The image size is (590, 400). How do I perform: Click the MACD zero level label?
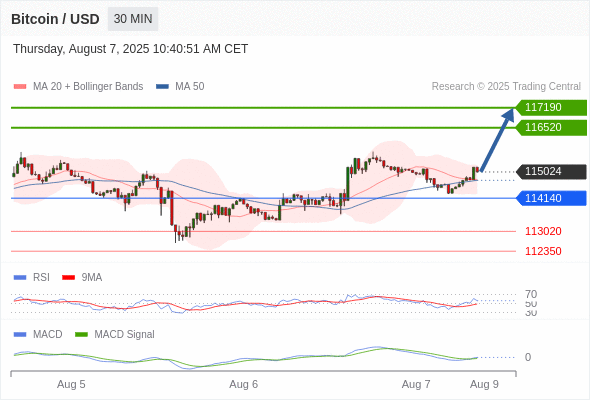[528, 357]
